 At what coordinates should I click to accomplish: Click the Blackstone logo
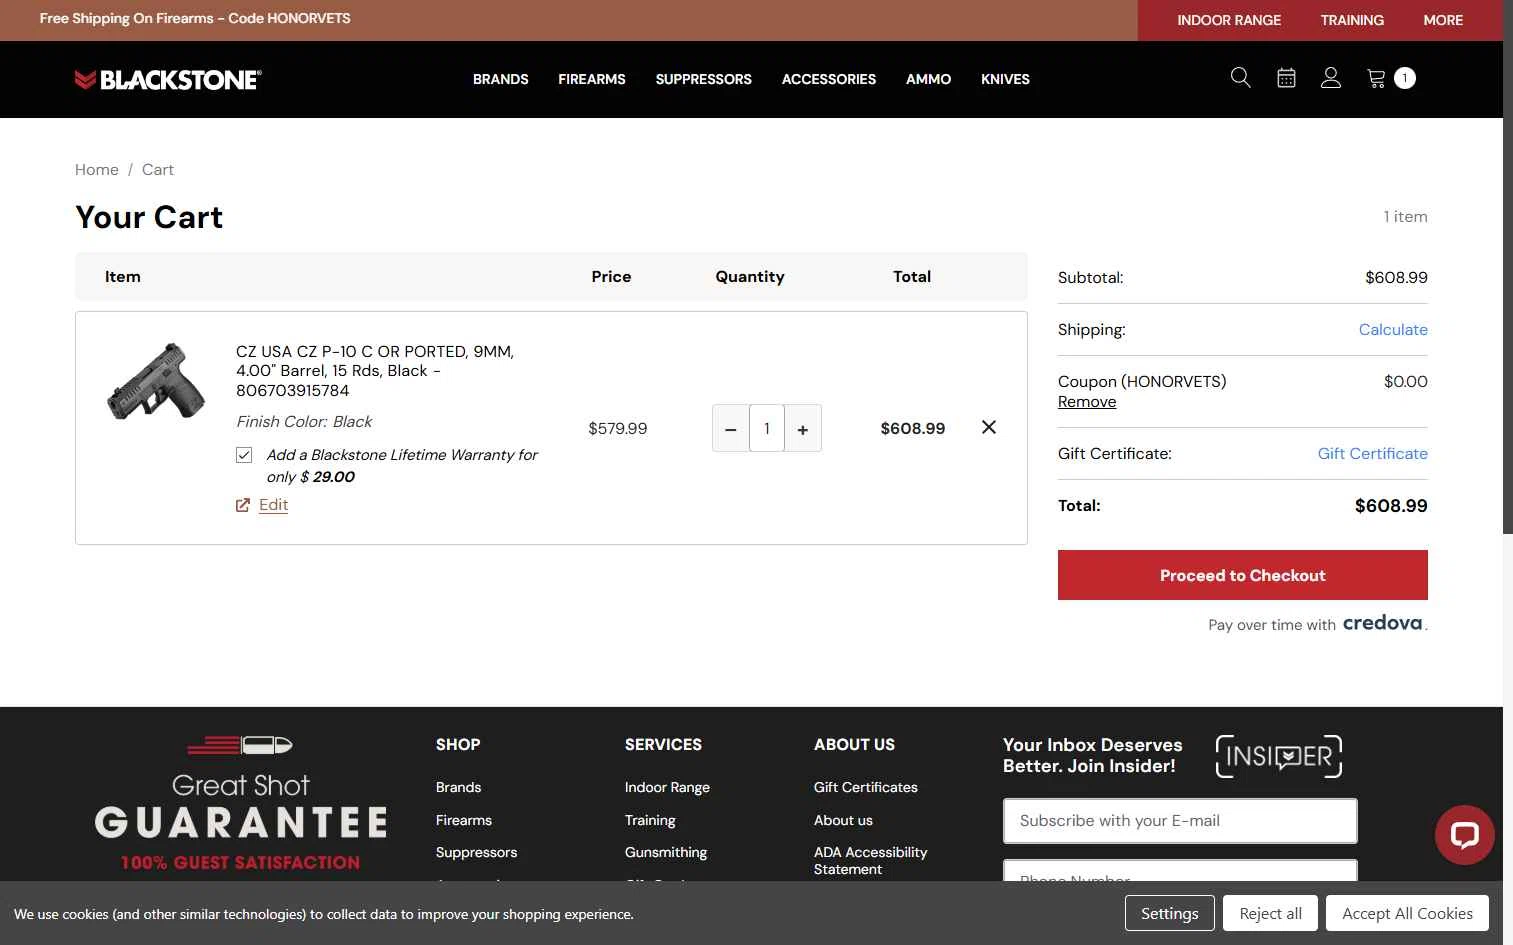pyautogui.click(x=168, y=79)
